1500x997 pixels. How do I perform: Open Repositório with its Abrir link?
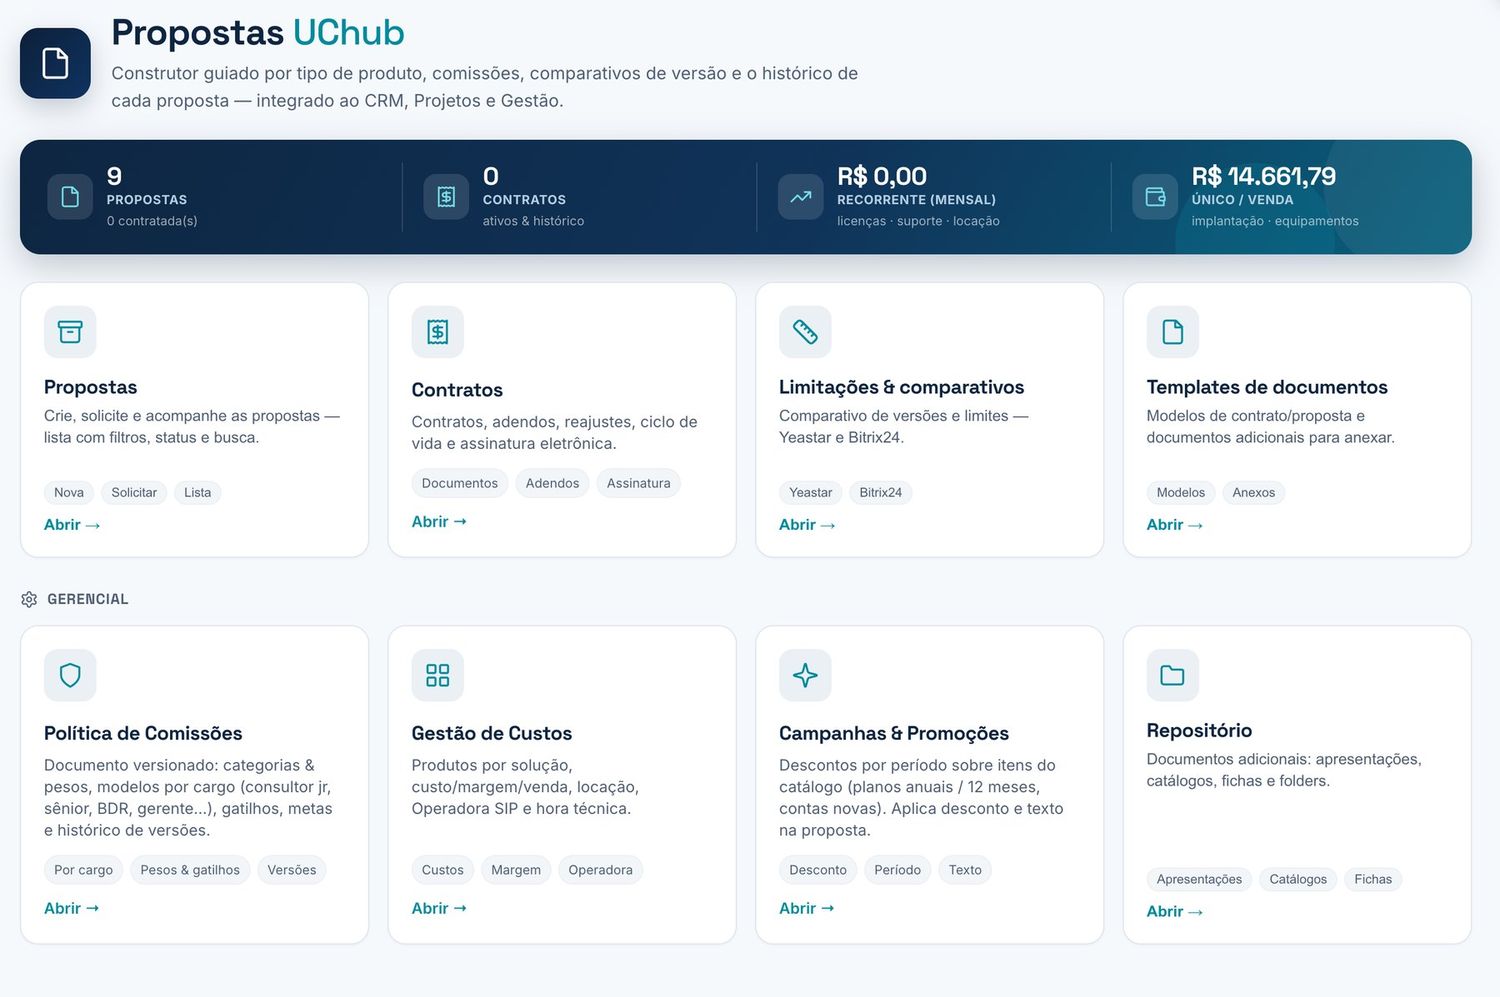tap(1174, 912)
